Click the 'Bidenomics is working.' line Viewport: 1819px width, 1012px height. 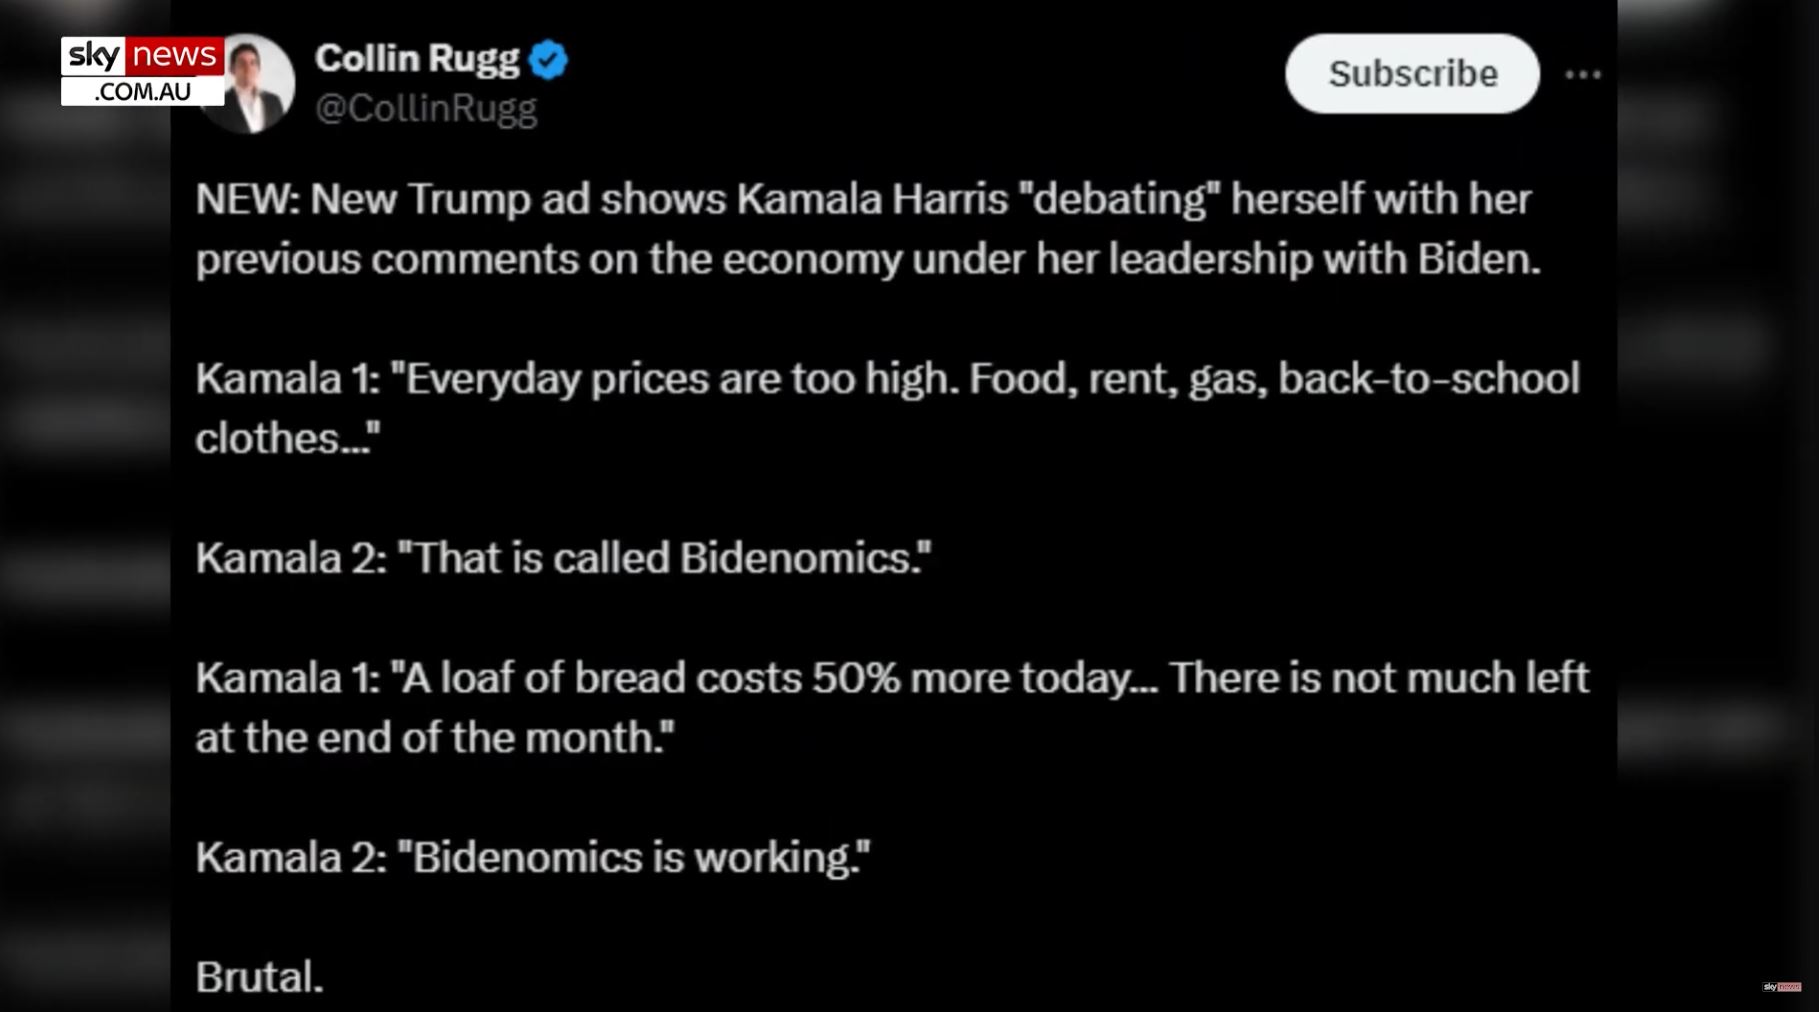(x=533, y=858)
